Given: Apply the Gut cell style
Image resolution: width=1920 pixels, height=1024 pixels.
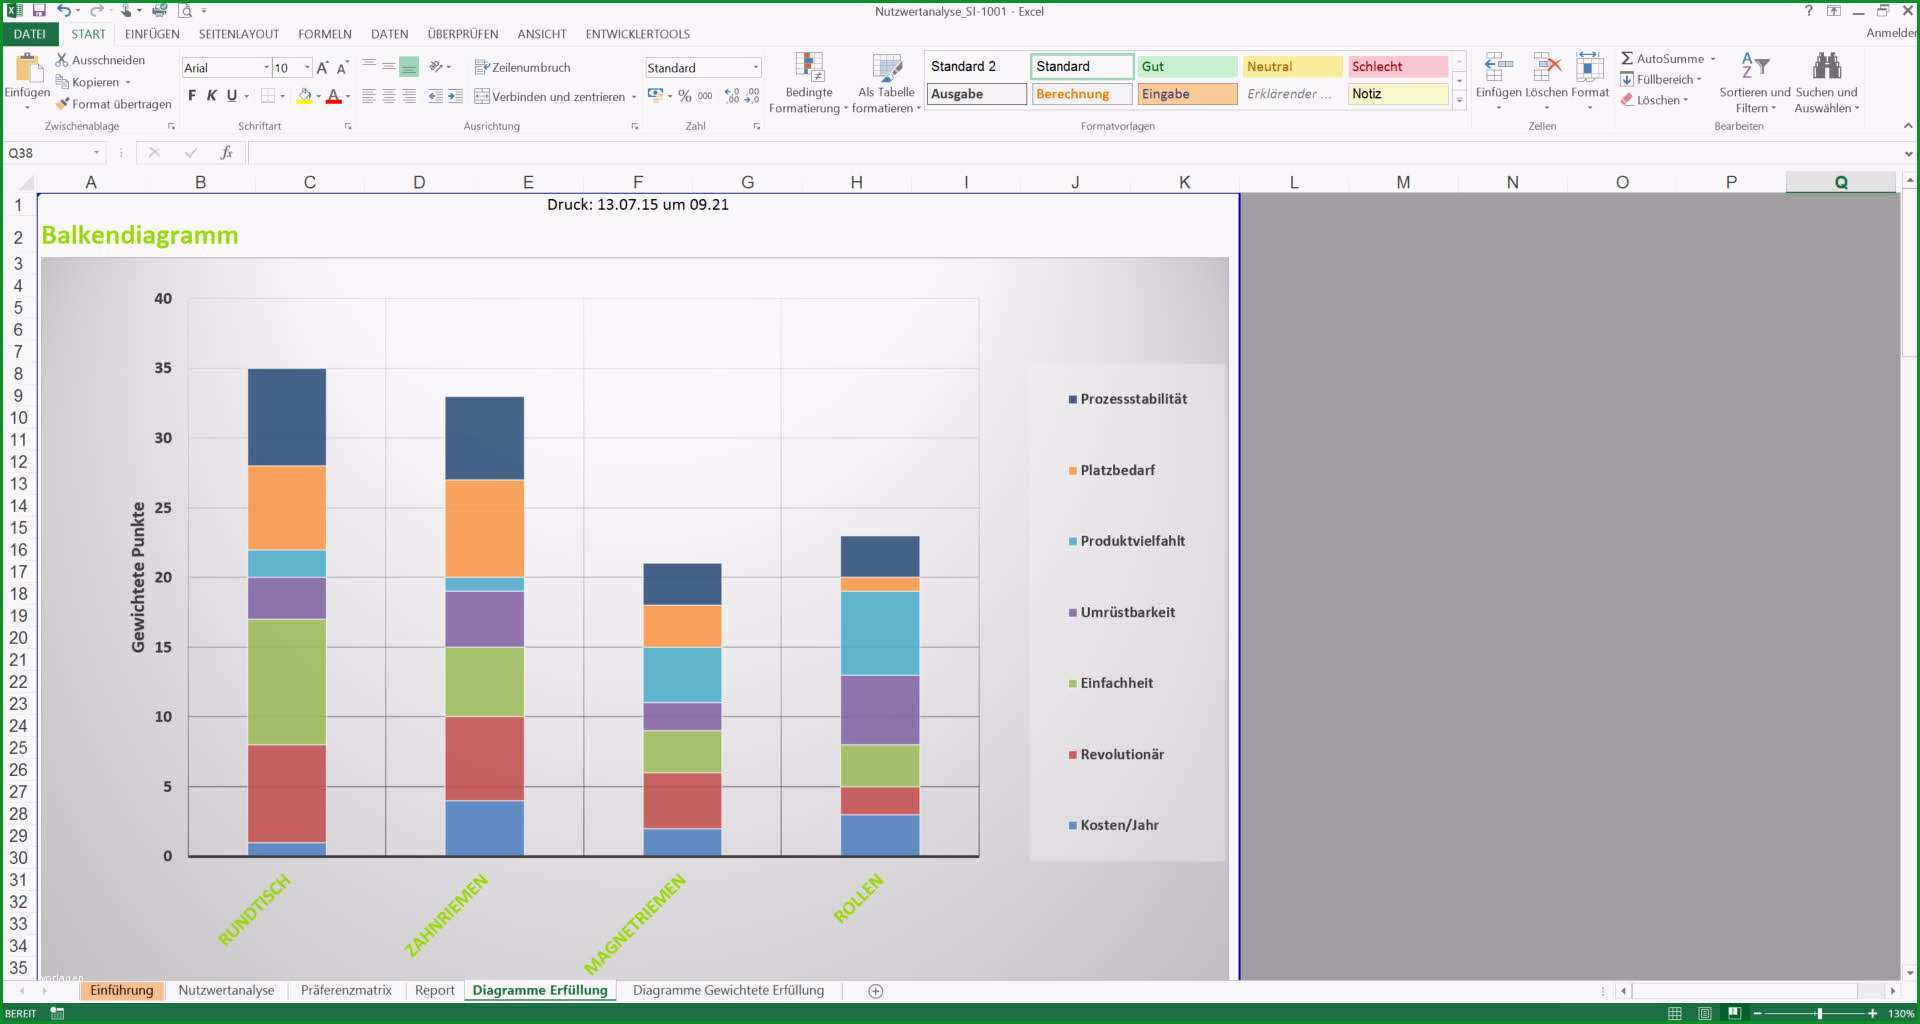Looking at the screenshot, I should (1187, 66).
